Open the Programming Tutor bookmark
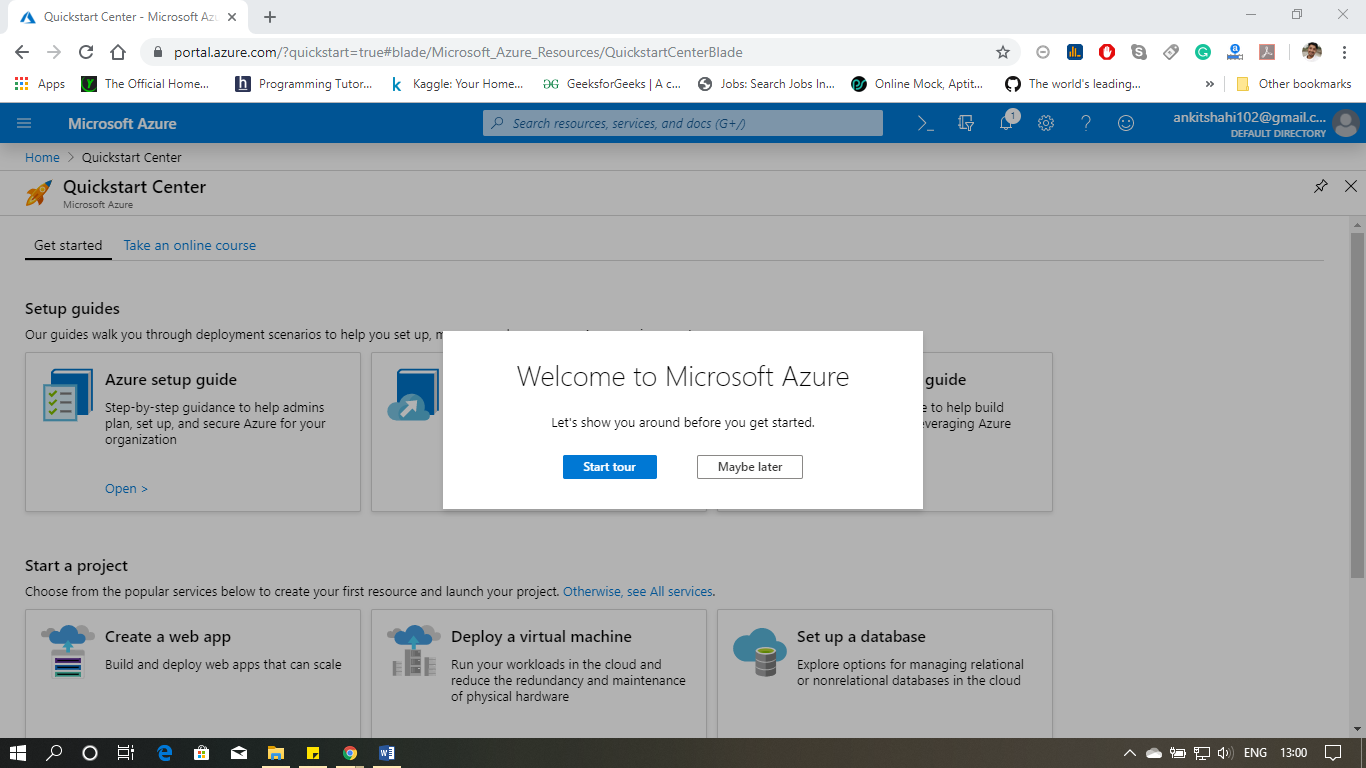The height and width of the screenshot is (768, 1366). 304,84
